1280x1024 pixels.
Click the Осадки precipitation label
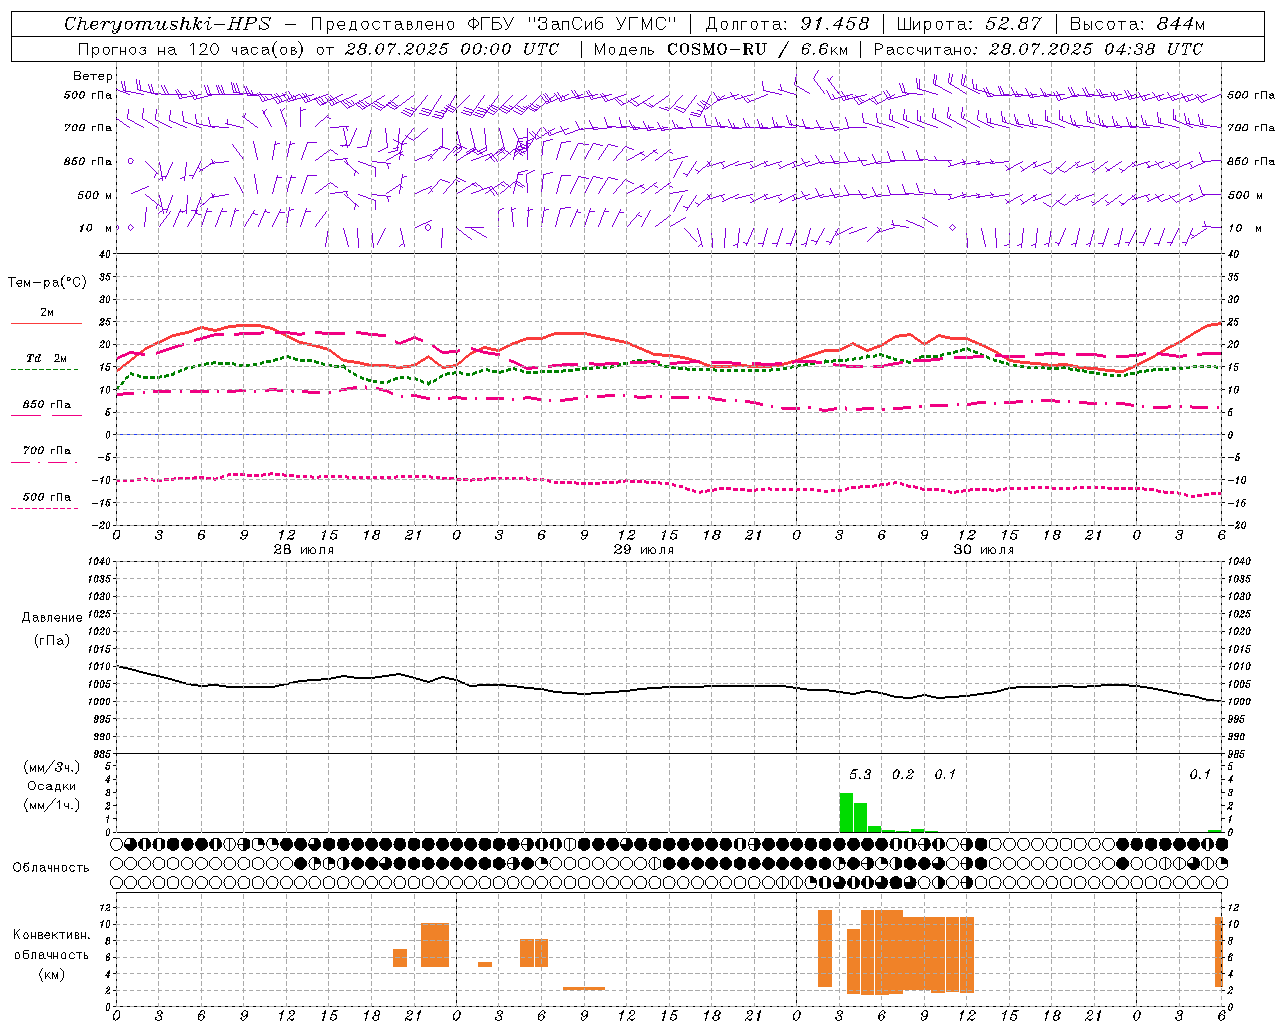coord(52,786)
